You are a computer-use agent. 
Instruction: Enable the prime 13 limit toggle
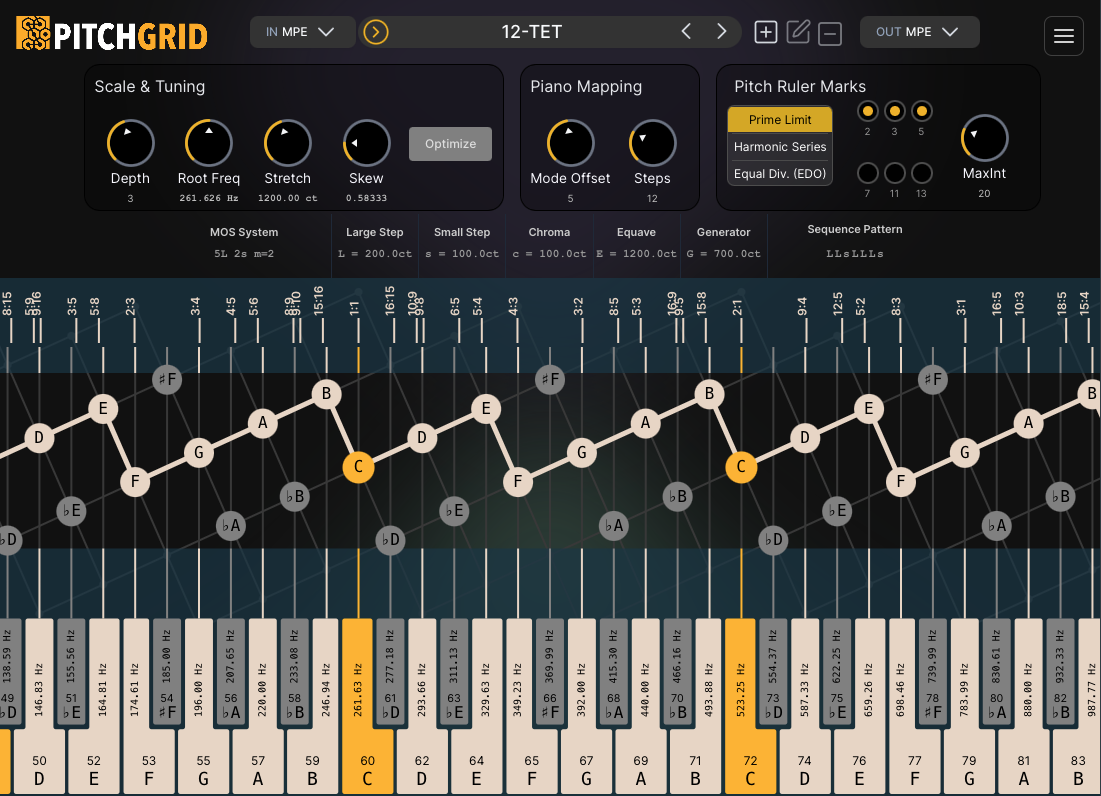click(x=921, y=172)
